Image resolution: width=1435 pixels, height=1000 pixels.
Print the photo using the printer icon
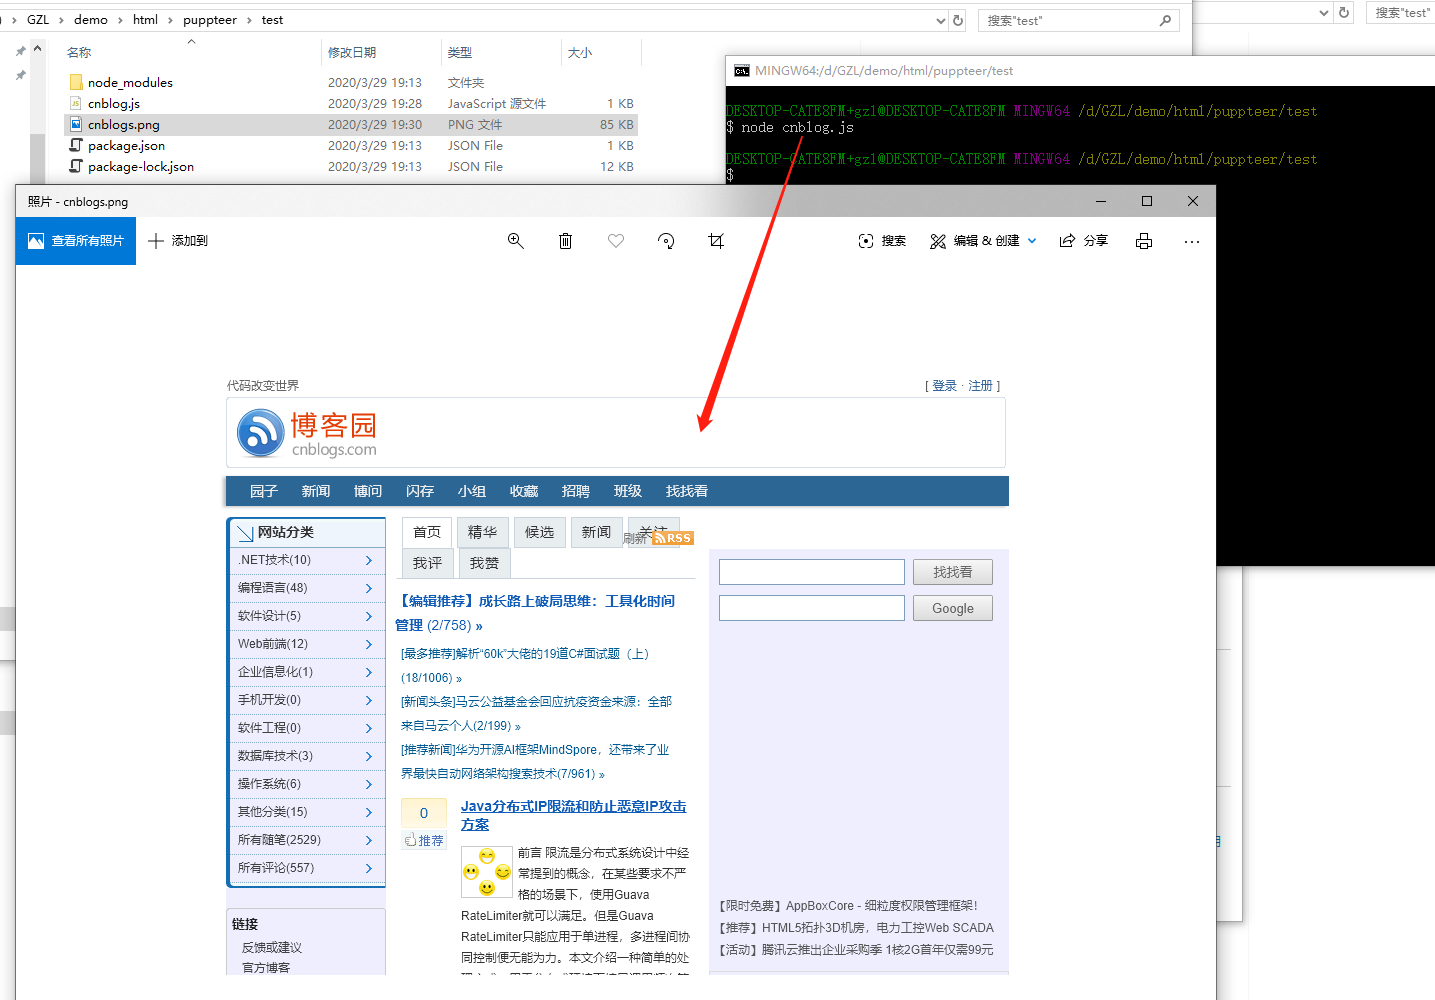(x=1144, y=241)
